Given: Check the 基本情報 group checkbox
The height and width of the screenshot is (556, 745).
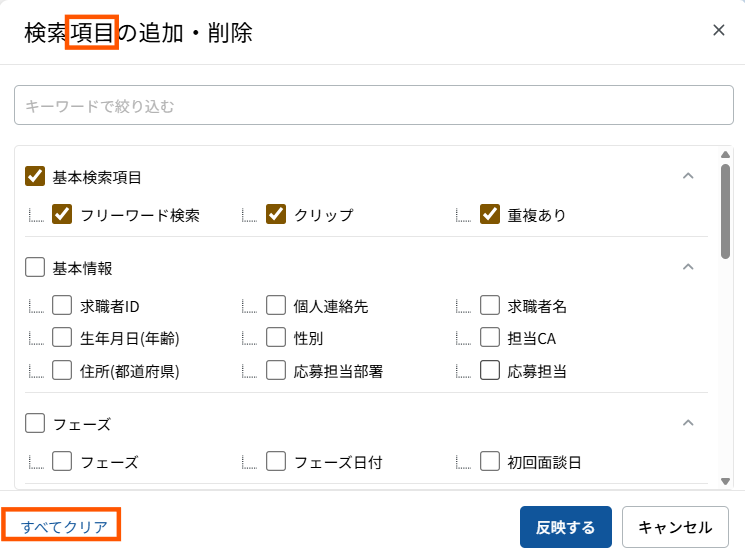Looking at the screenshot, I should coord(35,267).
